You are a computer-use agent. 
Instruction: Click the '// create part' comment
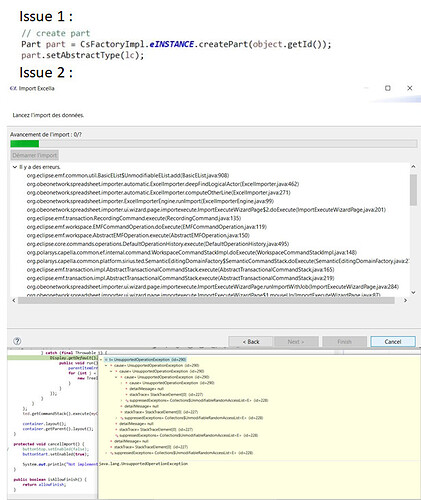pos(56,33)
